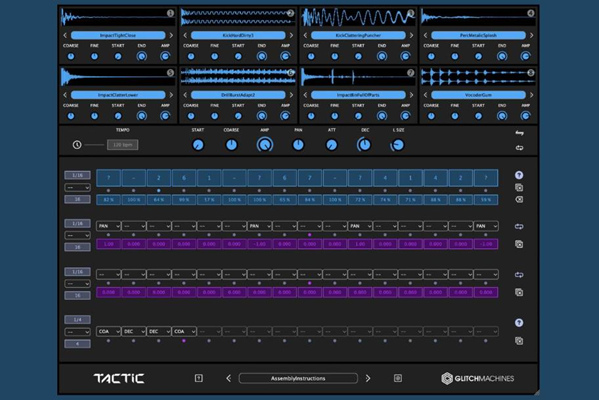Open last step PAN dropdown in second row
The width and height of the screenshot is (599, 400).
[486, 226]
